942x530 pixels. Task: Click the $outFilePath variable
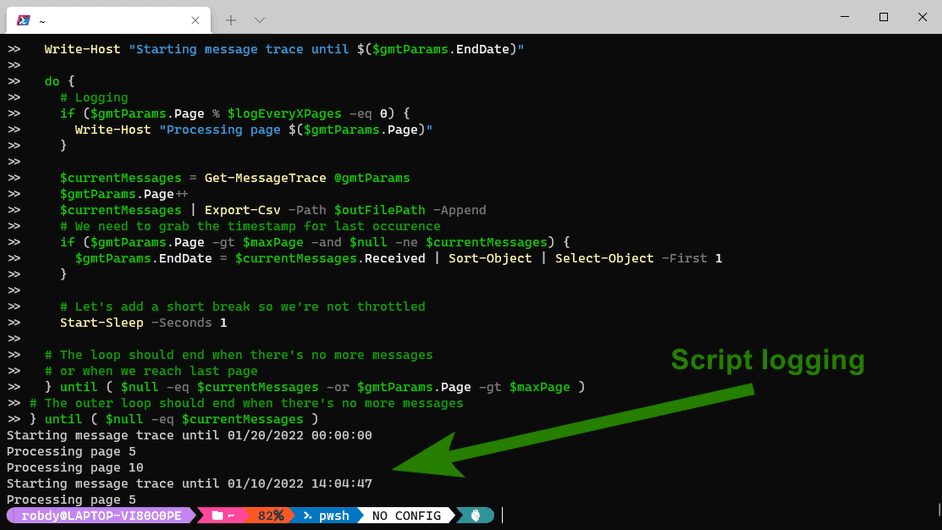(380, 210)
